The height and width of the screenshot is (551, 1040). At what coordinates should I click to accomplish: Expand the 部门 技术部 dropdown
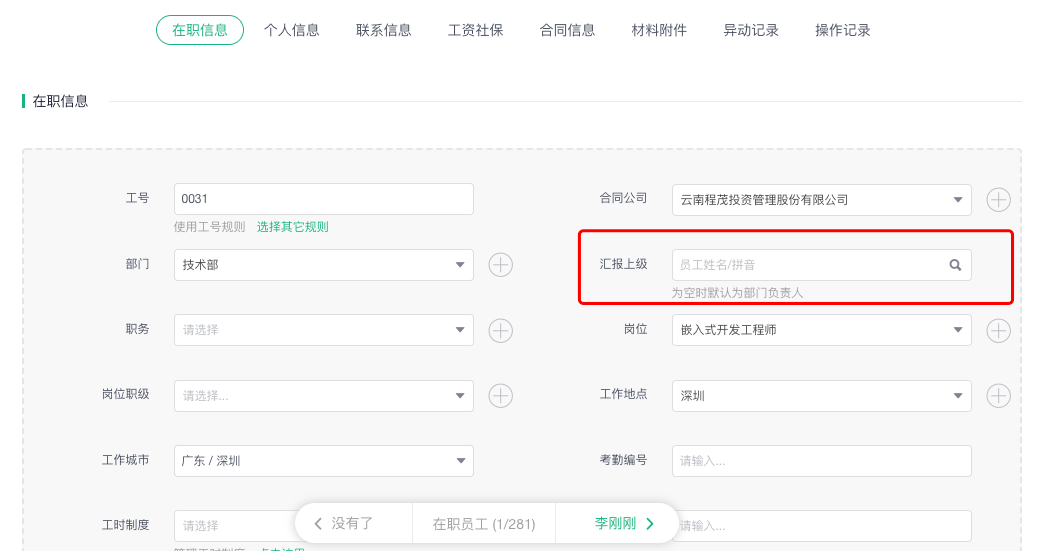[324, 265]
